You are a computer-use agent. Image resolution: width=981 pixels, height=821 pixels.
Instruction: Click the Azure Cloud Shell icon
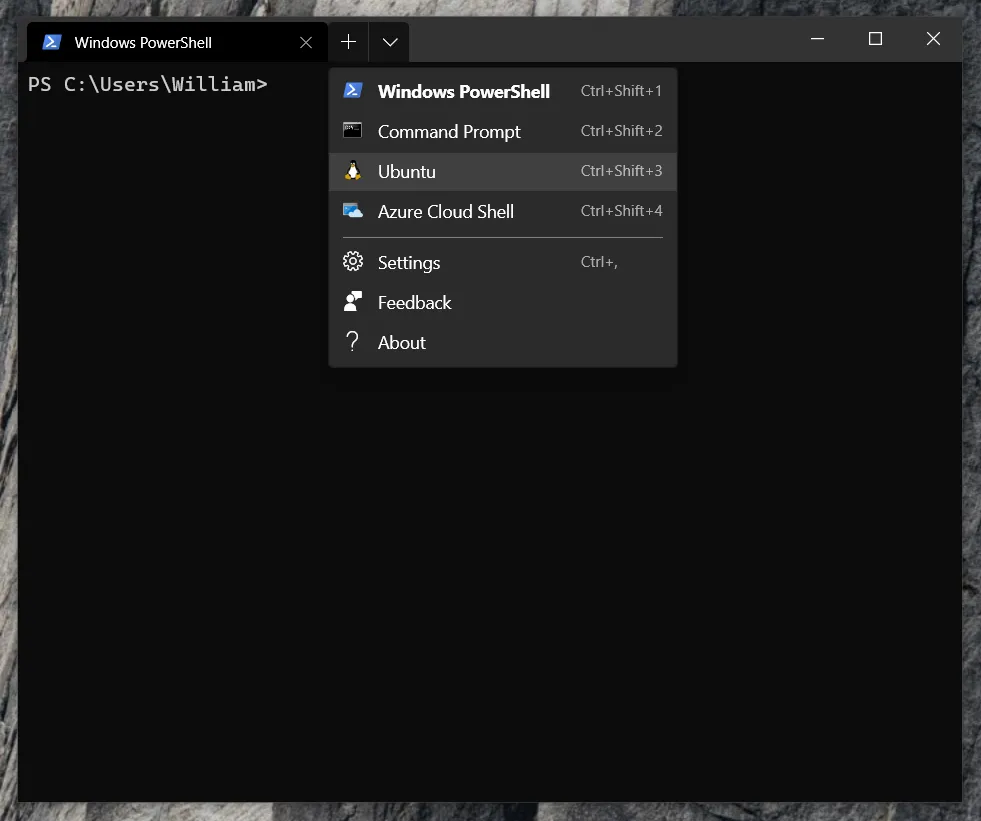[353, 211]
